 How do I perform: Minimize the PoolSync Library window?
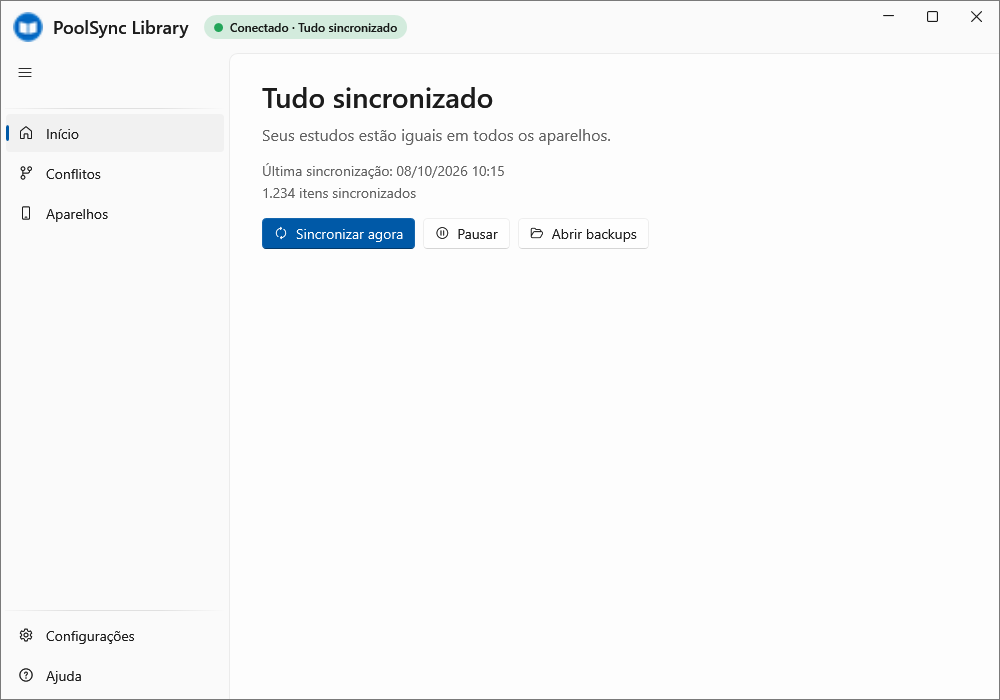coord(888,17)
